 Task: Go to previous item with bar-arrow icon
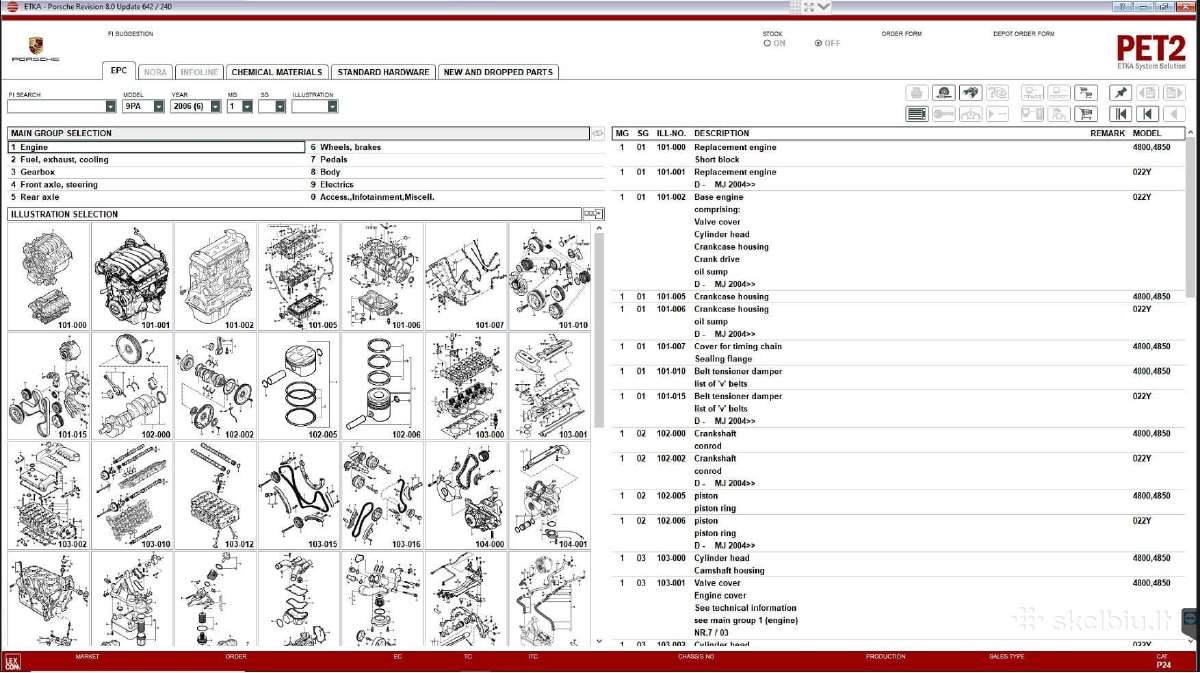1147,113
